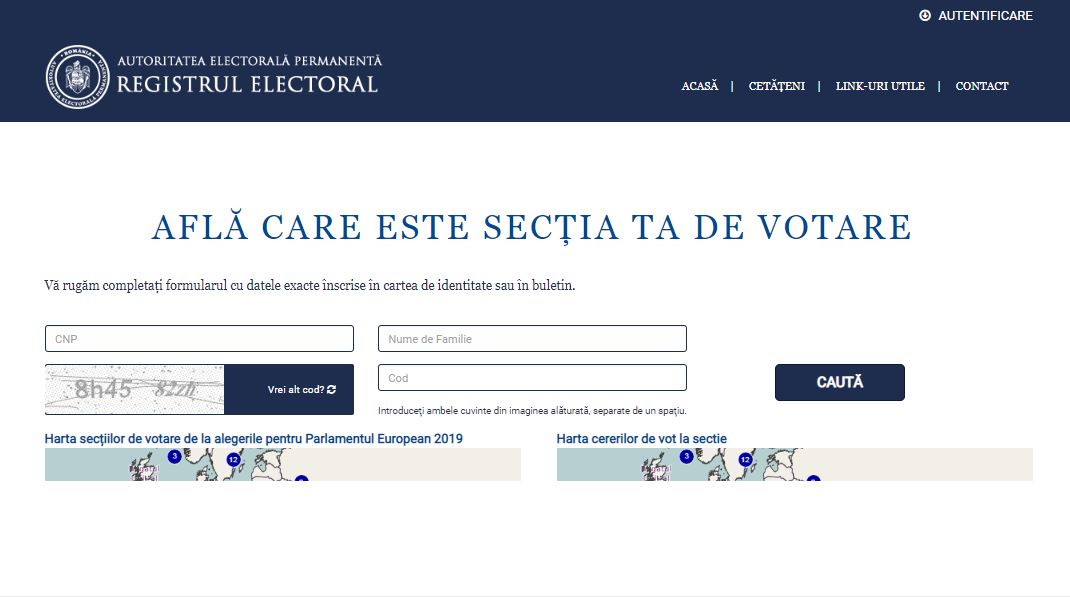Viewport: 1070px width, 597px height.
Task: Click the refresh captcha icon
Action: coord(332,390)
